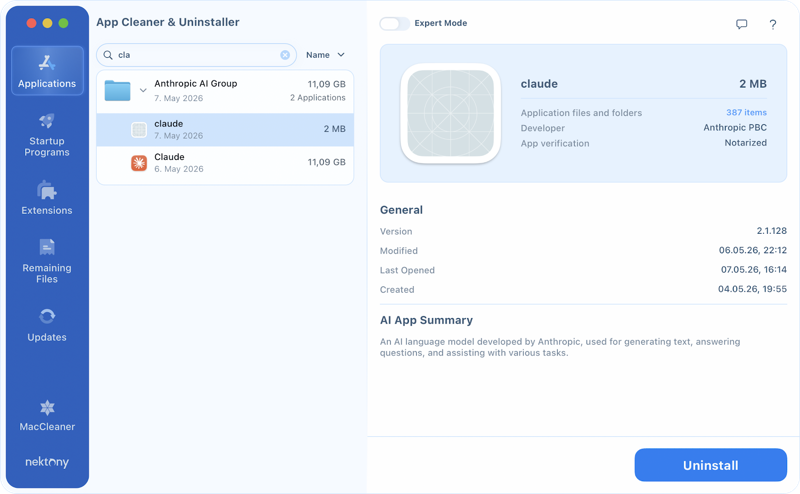Click the App verification label
This screenshot has height=494, width=800.
[x=555, y=143]
